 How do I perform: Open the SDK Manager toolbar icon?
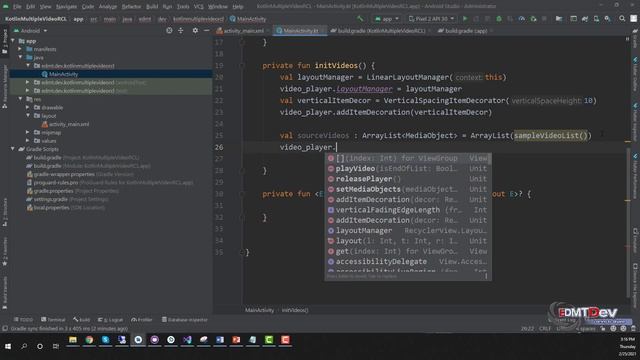click(608, 19)
